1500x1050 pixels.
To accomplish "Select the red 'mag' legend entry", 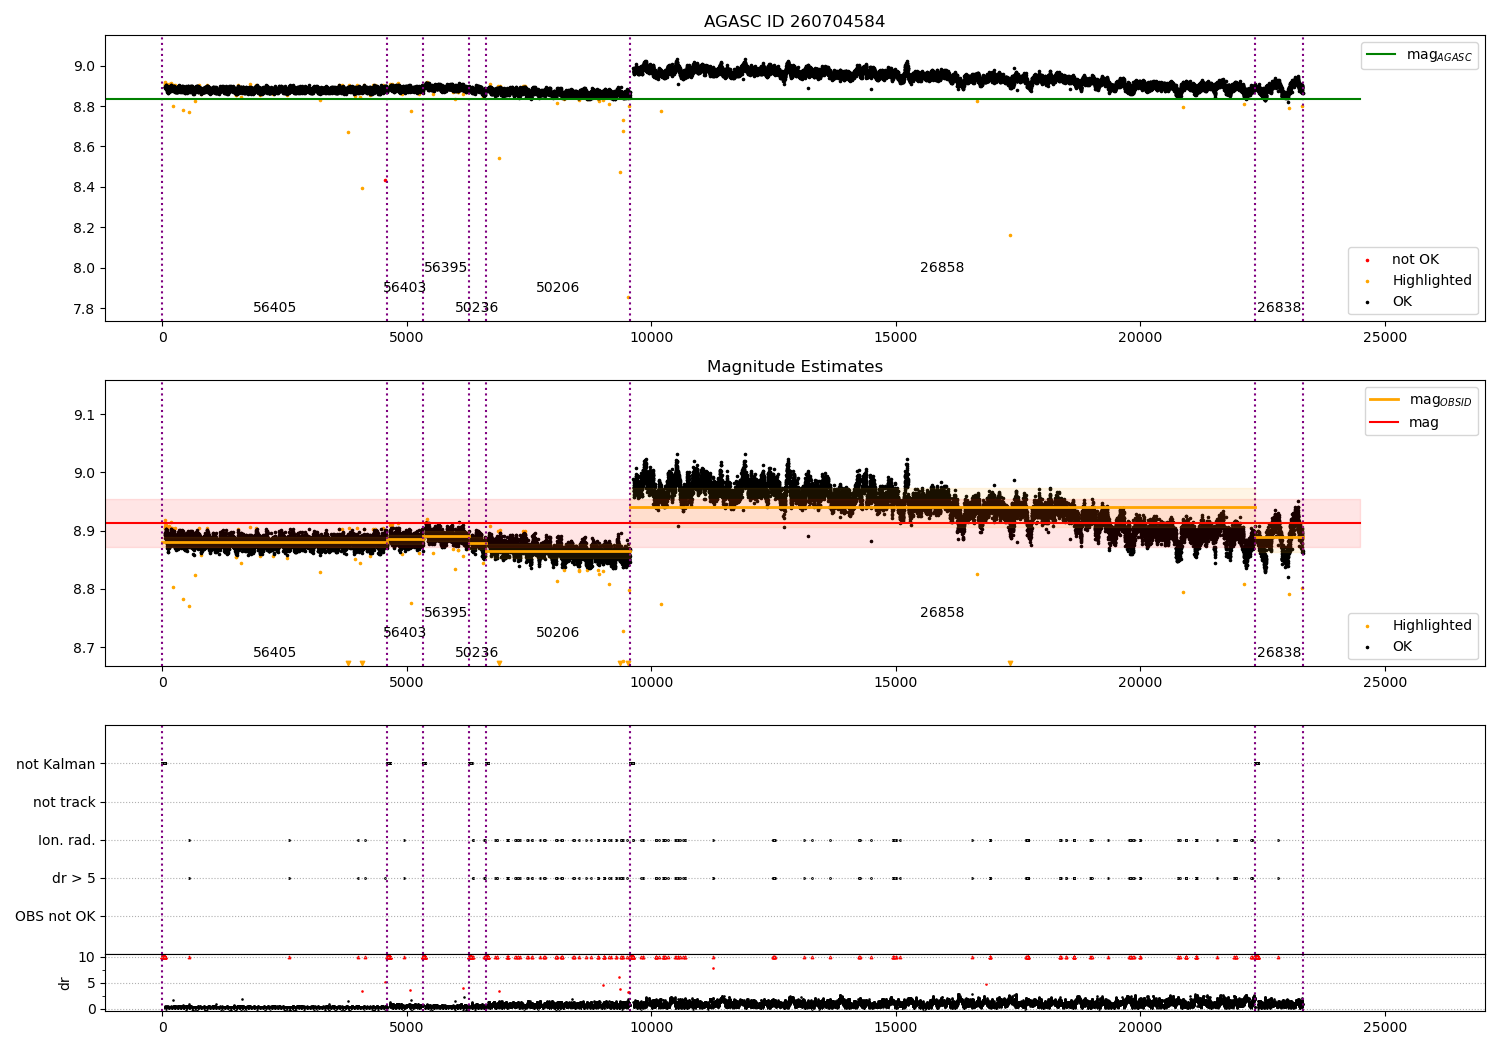I will (1405, 423).
